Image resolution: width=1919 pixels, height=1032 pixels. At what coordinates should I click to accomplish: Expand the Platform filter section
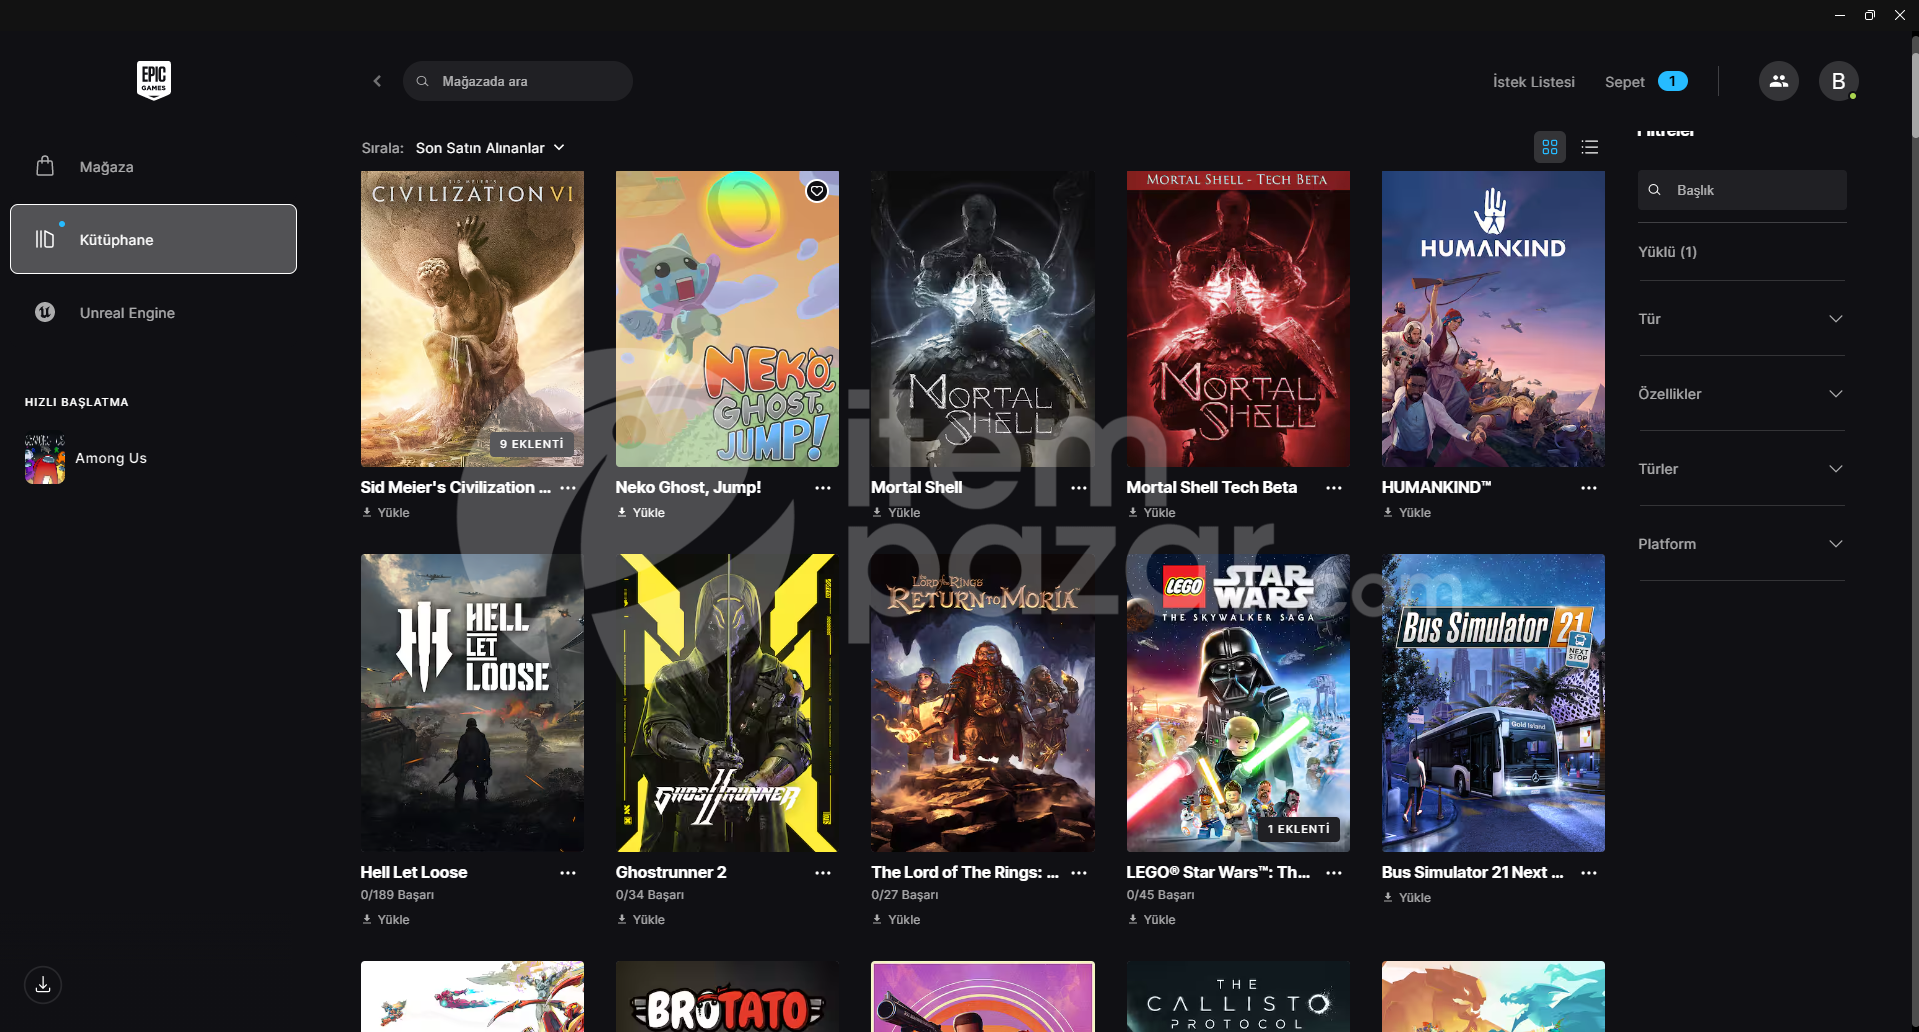[1741, 544]
